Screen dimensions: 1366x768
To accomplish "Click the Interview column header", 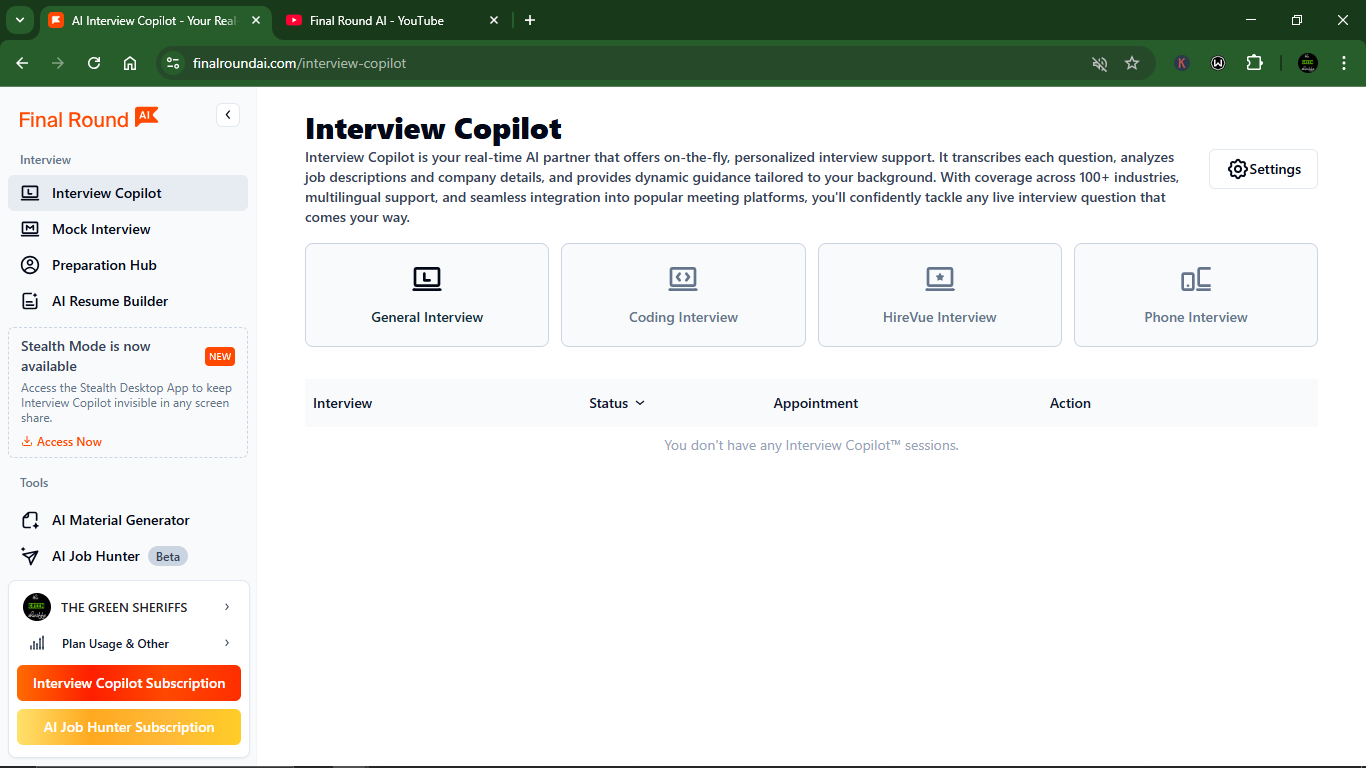I will pyautogui.click(x=342, y=403).
